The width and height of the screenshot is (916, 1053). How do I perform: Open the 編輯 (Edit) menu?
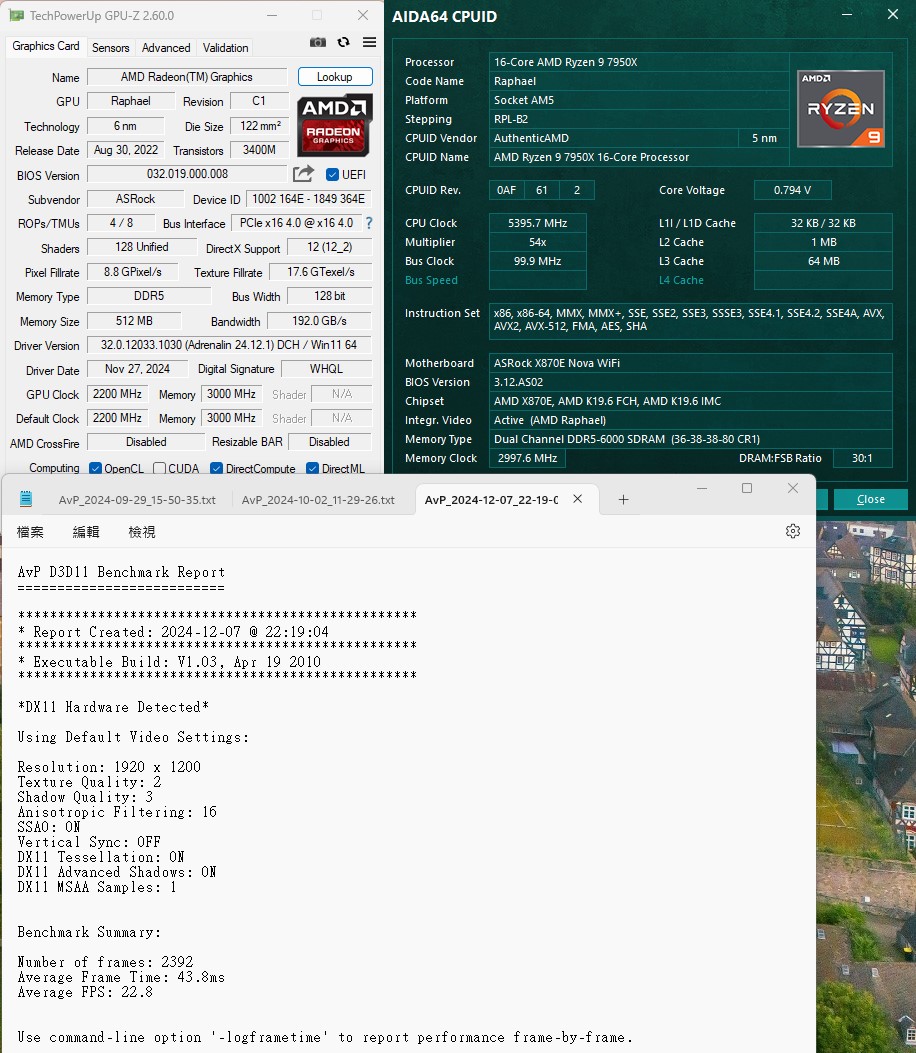tap(86, 532)
